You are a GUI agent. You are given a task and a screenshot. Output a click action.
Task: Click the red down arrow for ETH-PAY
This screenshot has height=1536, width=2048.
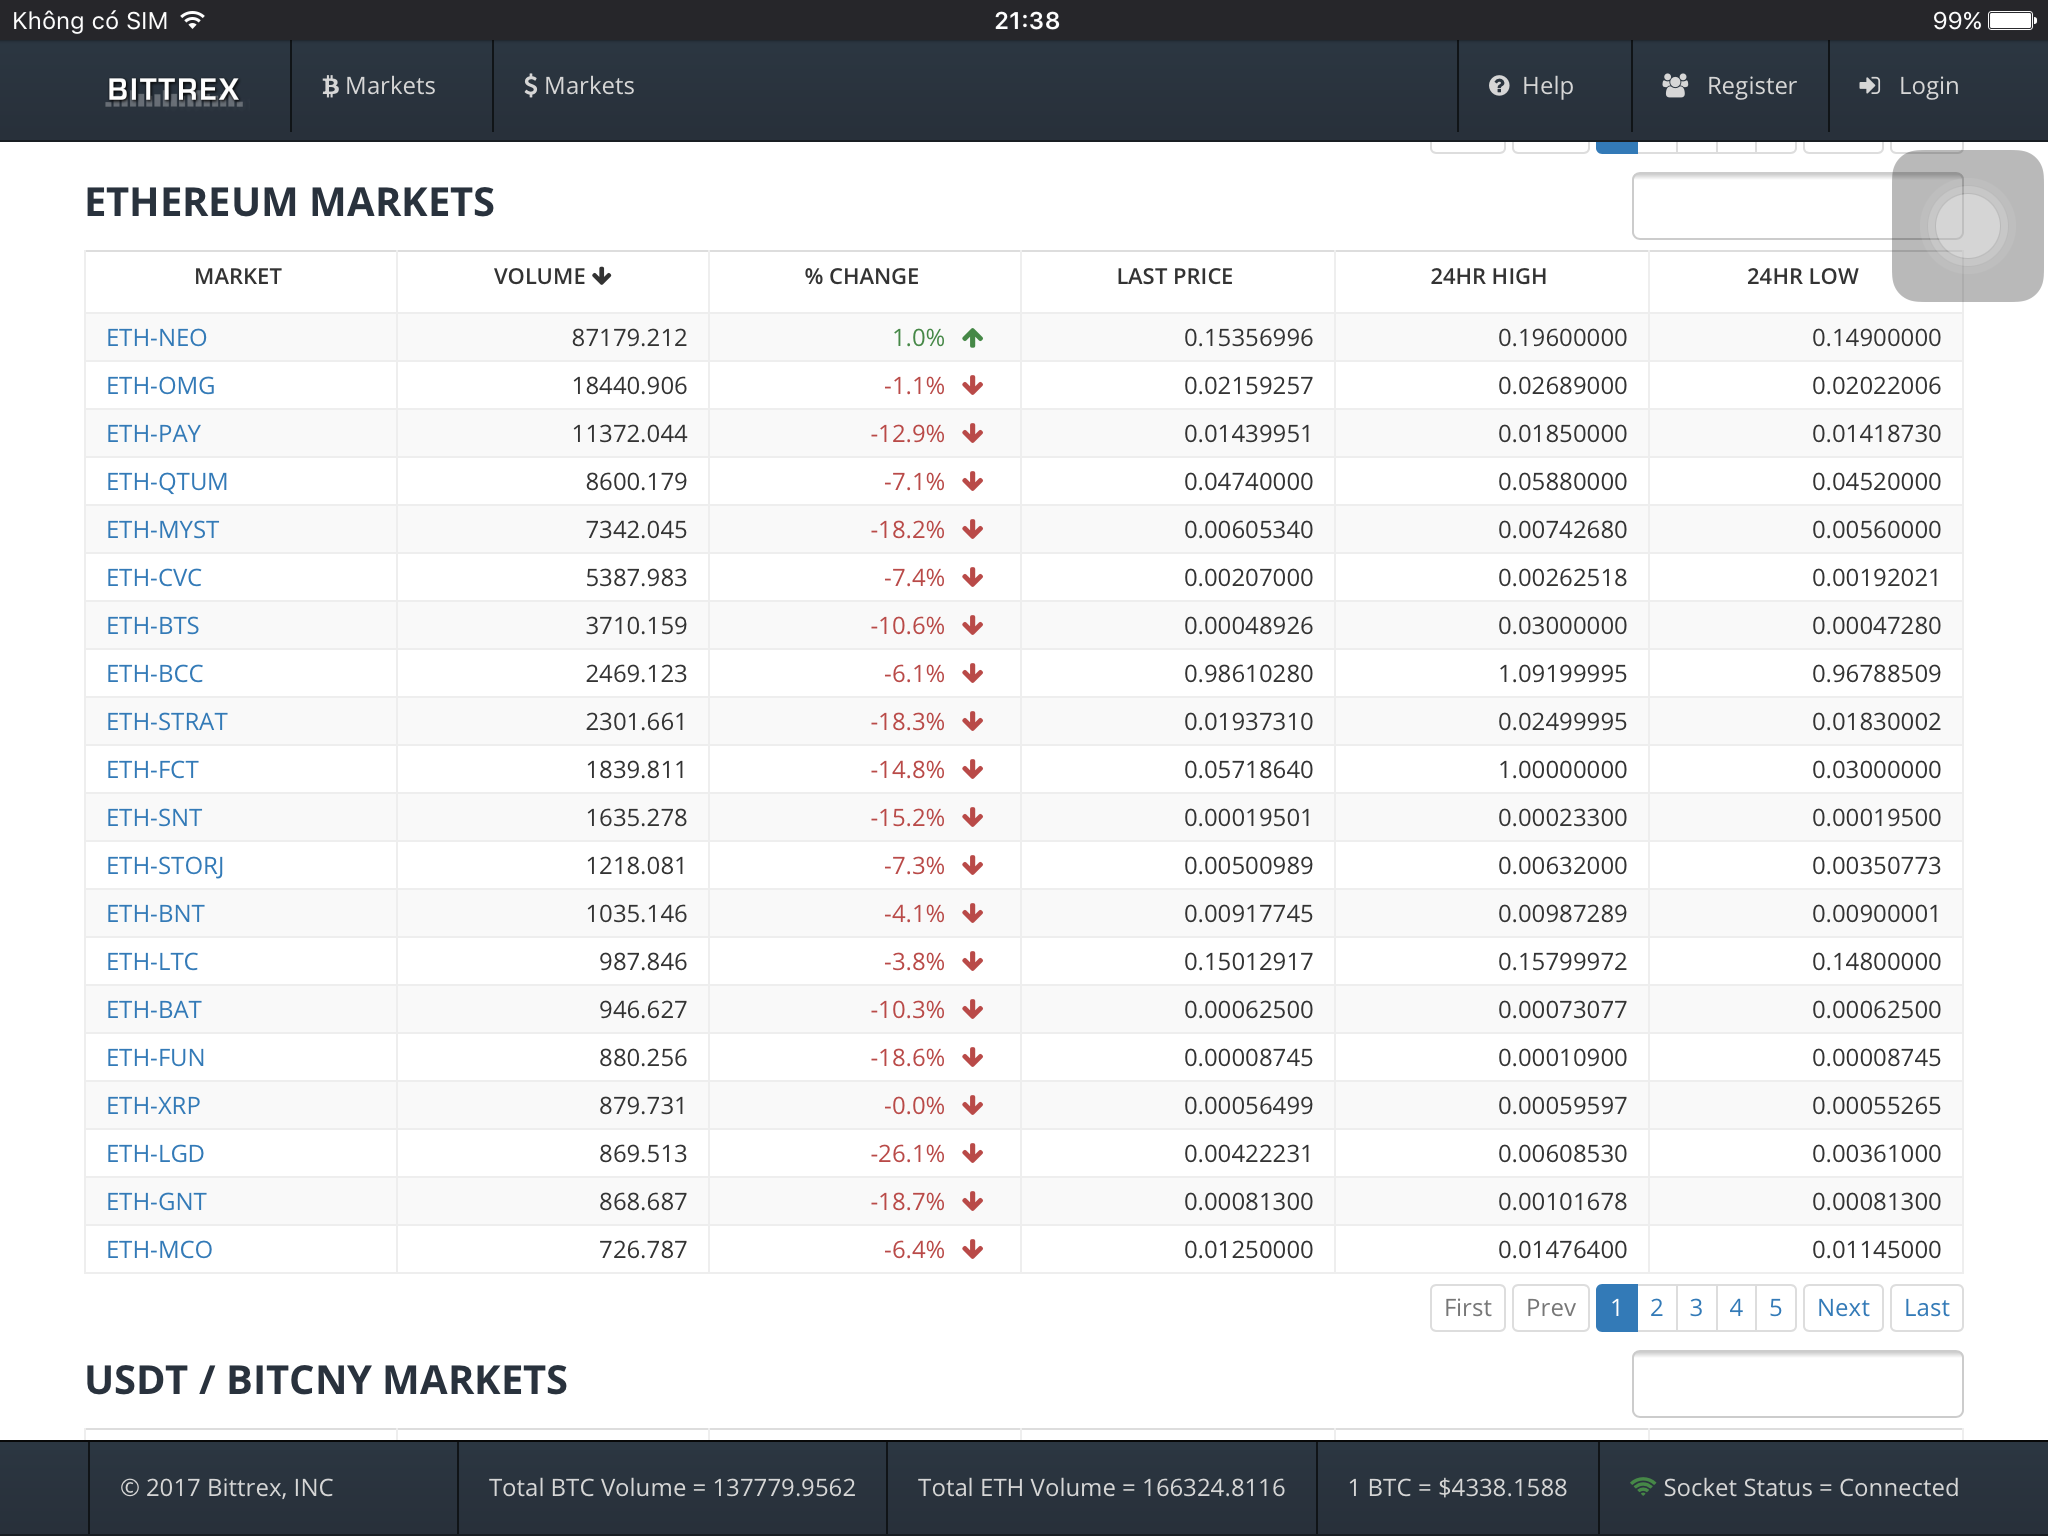point(973,434)
